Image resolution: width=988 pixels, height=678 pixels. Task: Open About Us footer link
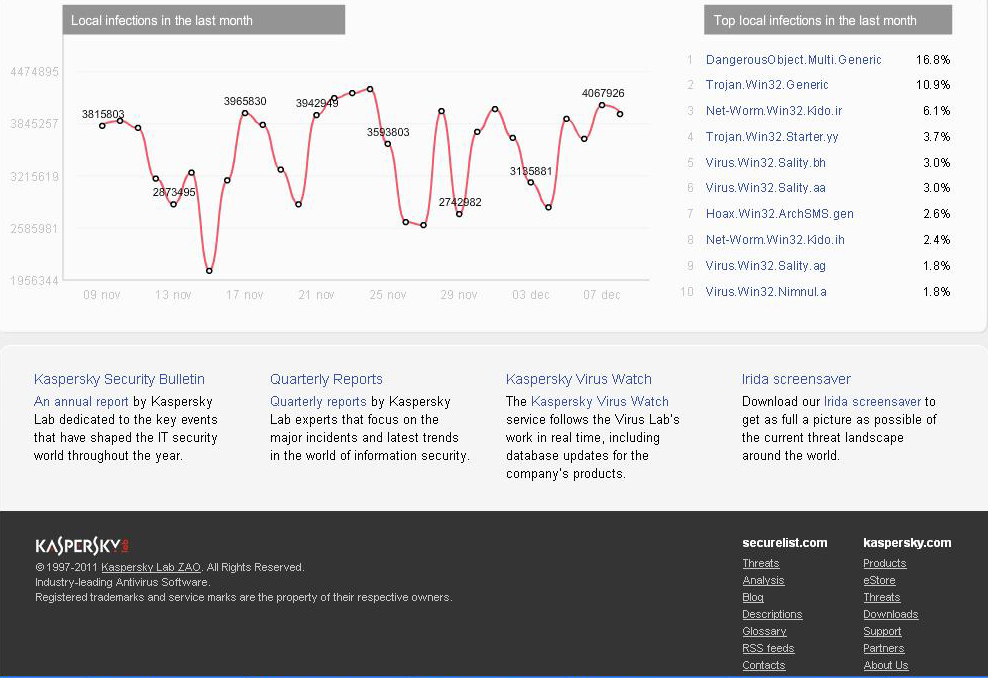[x=886, y=665]
